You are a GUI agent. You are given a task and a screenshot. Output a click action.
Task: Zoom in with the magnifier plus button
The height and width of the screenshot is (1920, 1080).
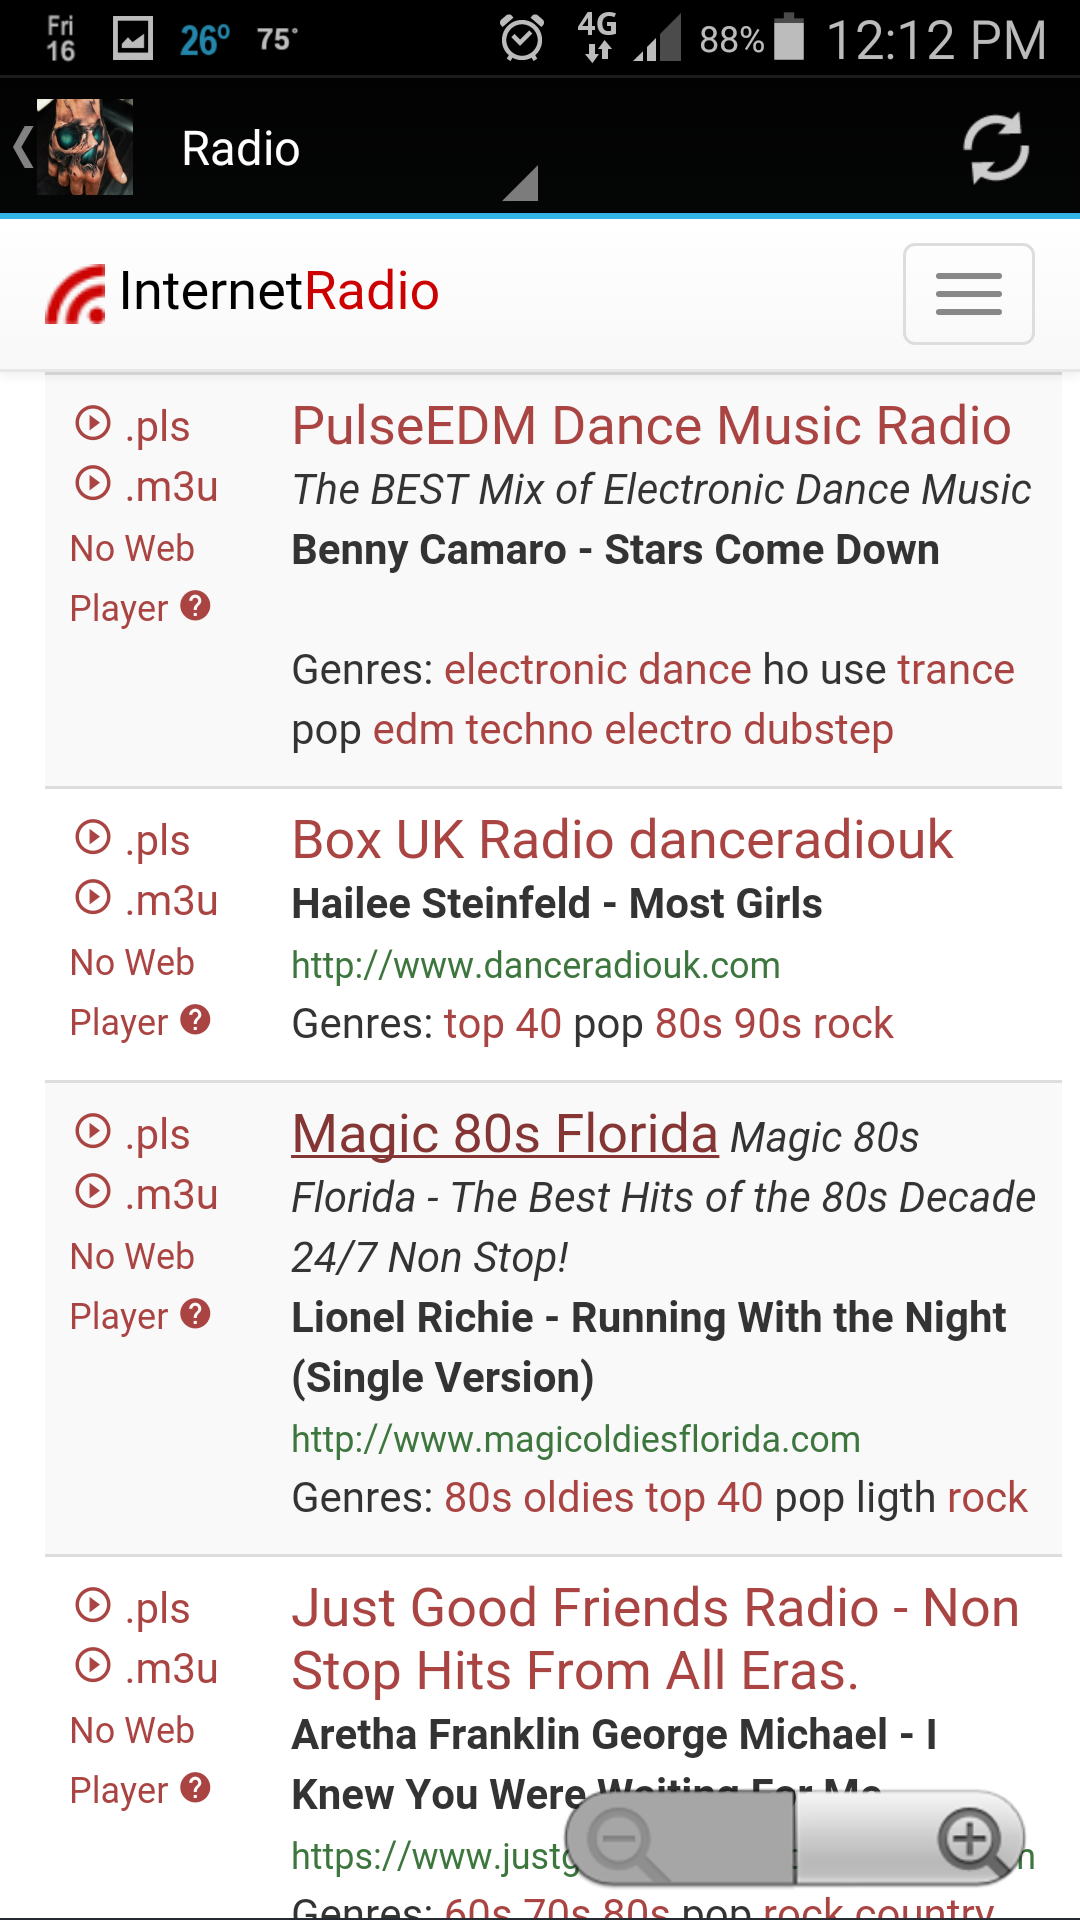click(x=970, y=1838)
